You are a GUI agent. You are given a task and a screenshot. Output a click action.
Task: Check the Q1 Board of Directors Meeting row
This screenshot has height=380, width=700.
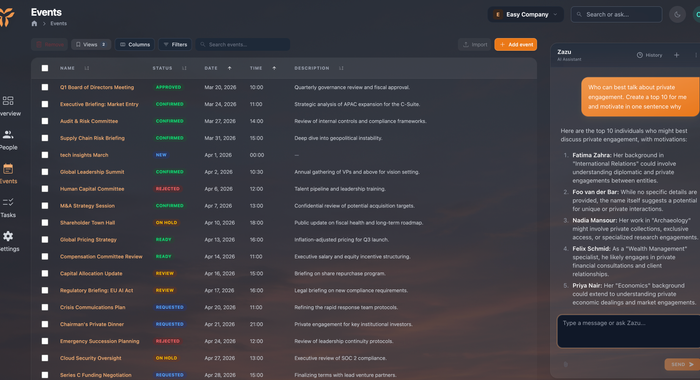click(x=45, y=88)
